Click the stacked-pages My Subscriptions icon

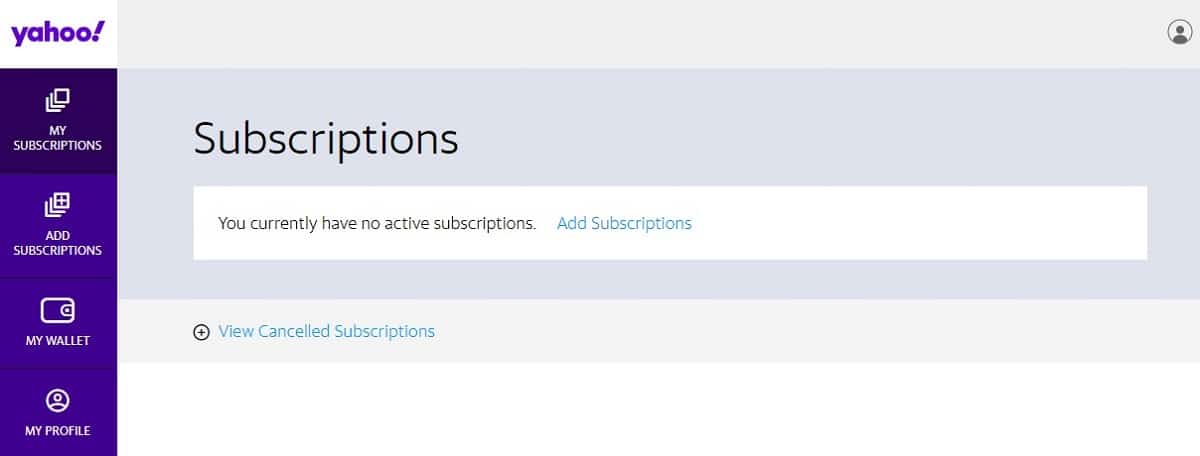(58, 101)
